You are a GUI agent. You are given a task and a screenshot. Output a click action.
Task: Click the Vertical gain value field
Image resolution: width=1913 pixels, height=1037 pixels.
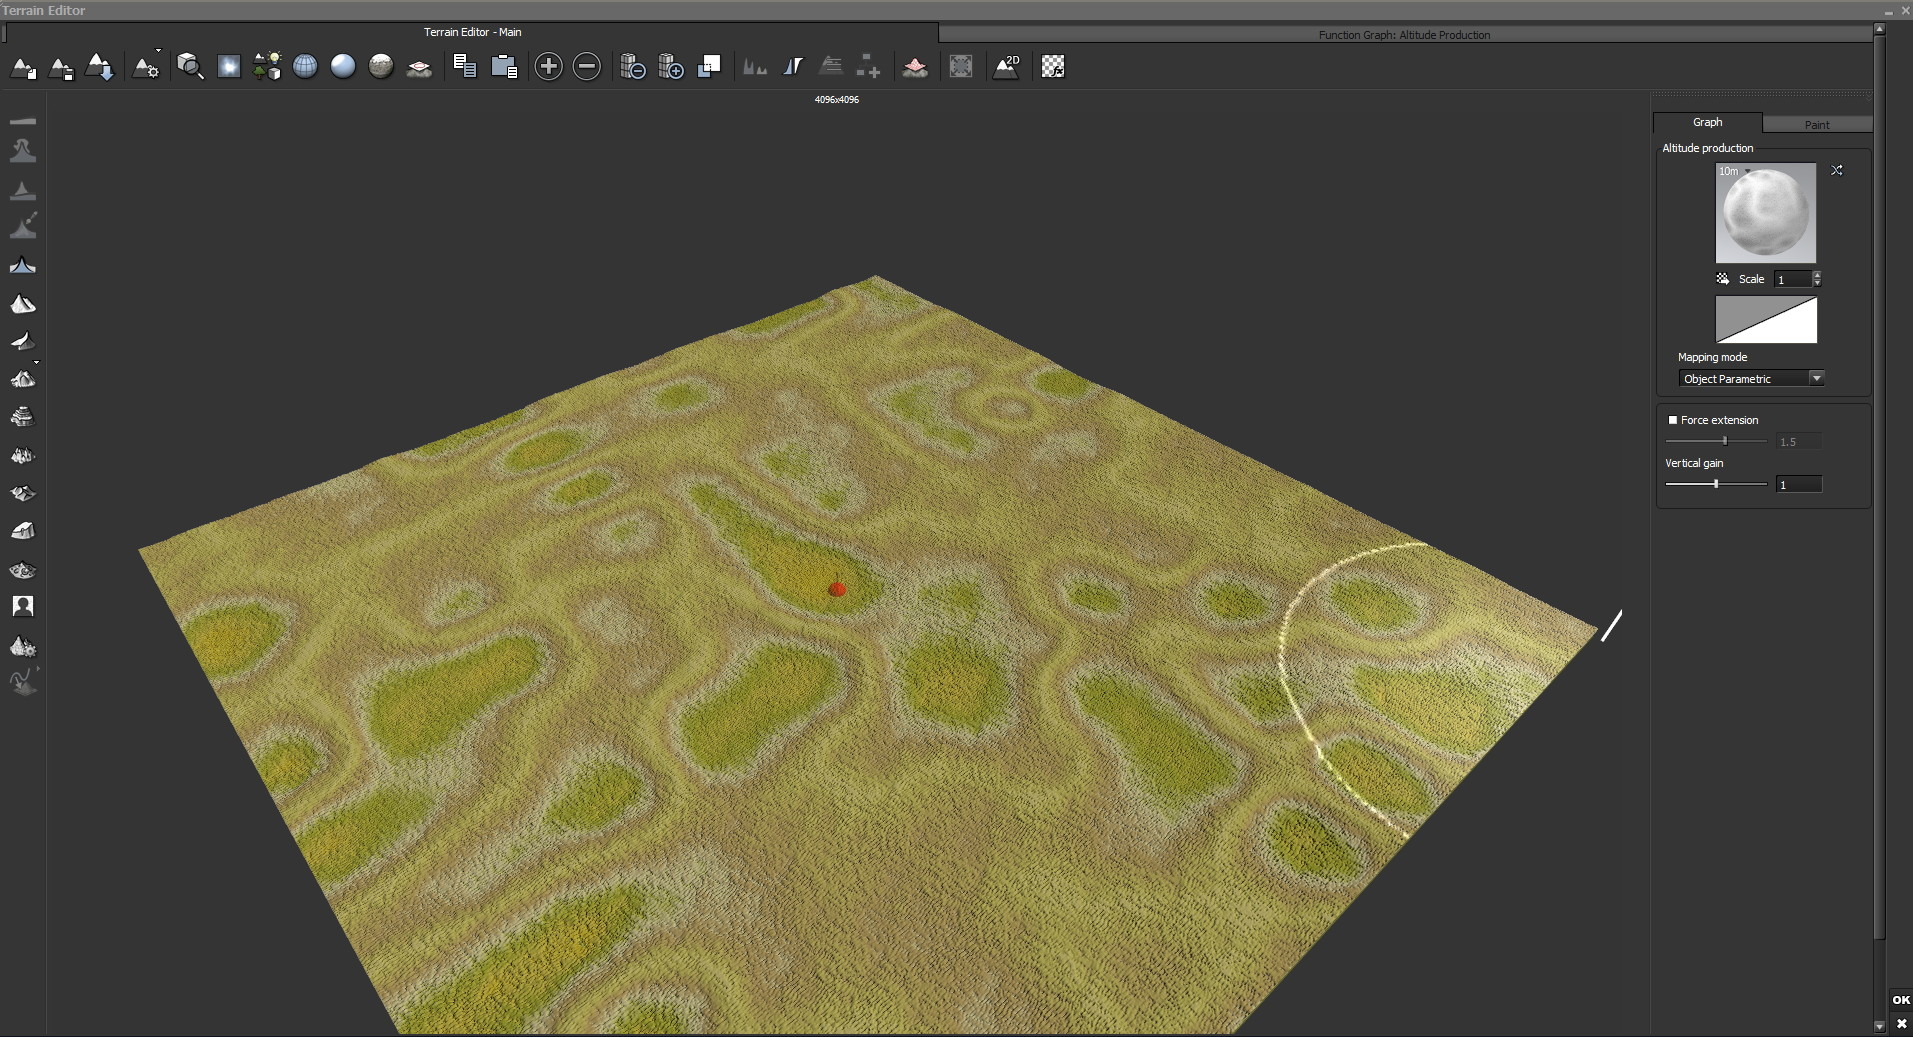(x=1799, y=484)
